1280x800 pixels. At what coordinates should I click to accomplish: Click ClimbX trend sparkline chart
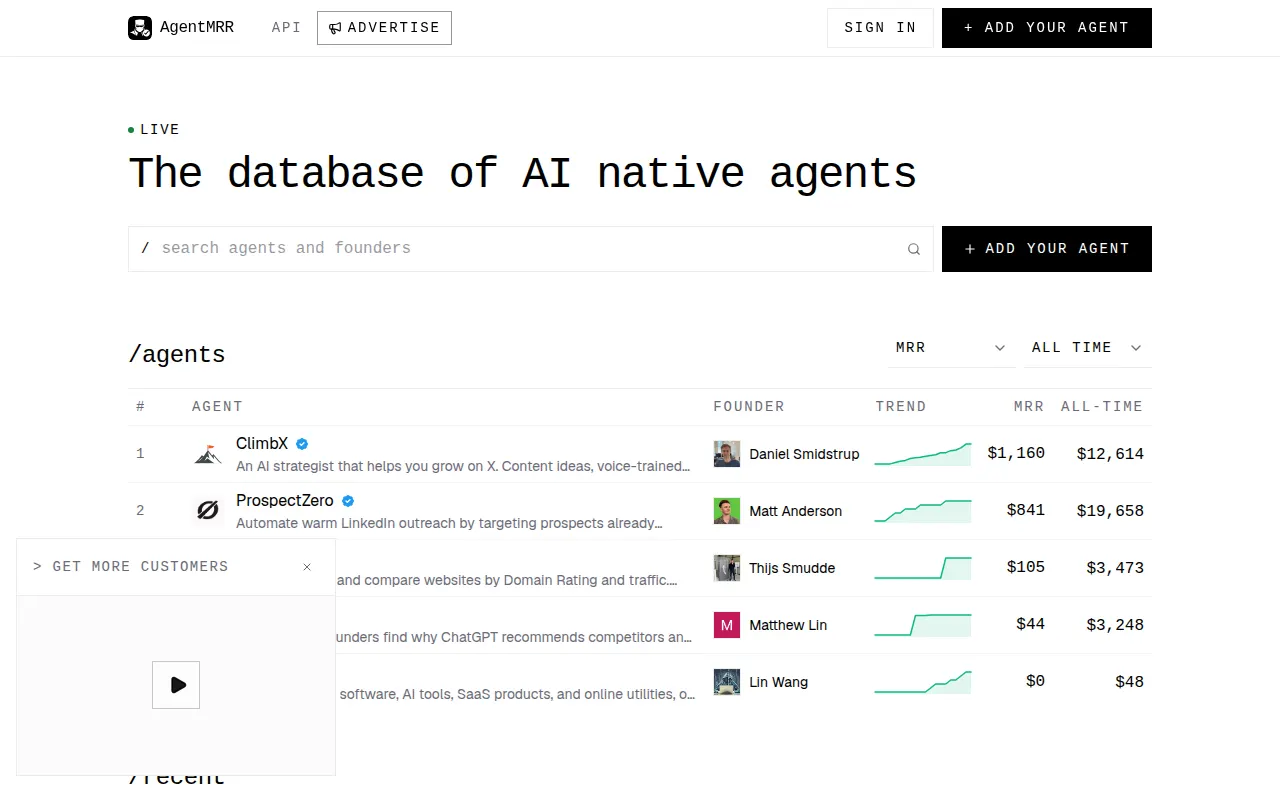point(923,454)
